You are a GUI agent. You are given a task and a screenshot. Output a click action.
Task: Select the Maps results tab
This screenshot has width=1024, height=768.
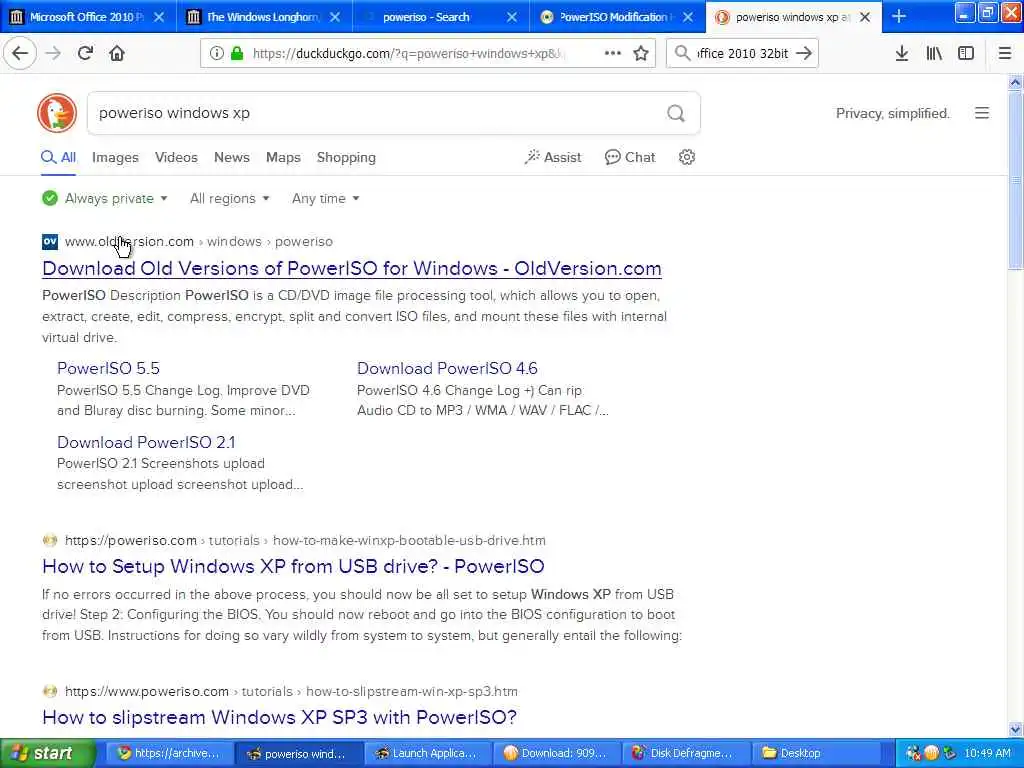point(283,157)
